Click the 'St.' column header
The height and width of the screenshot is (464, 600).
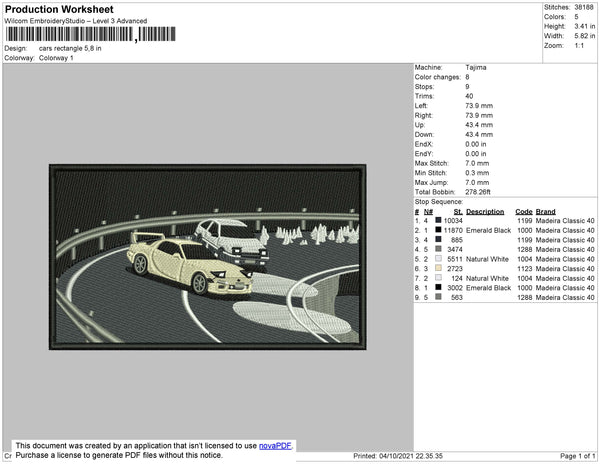pyautogui.click(x=458, y=212)
